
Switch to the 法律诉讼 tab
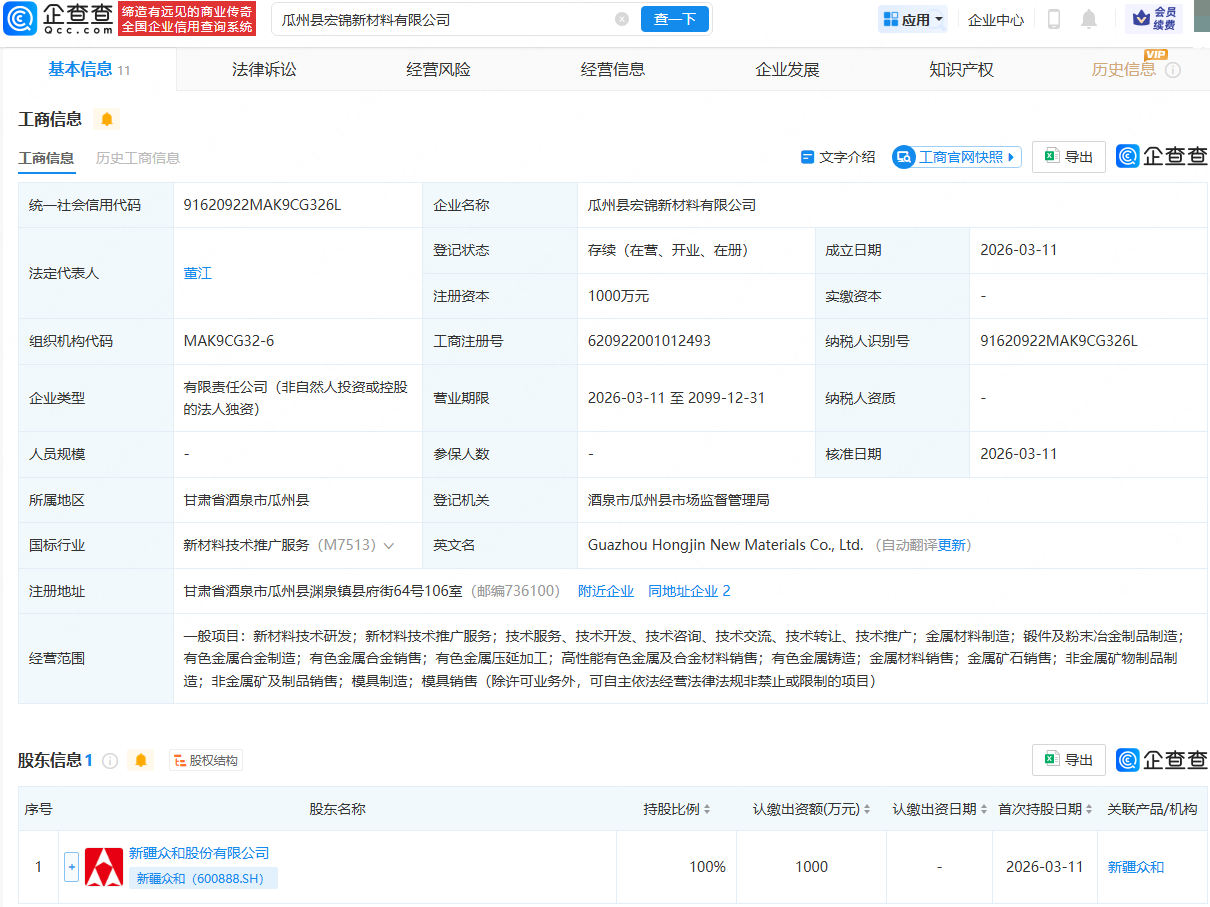point(264,69)
